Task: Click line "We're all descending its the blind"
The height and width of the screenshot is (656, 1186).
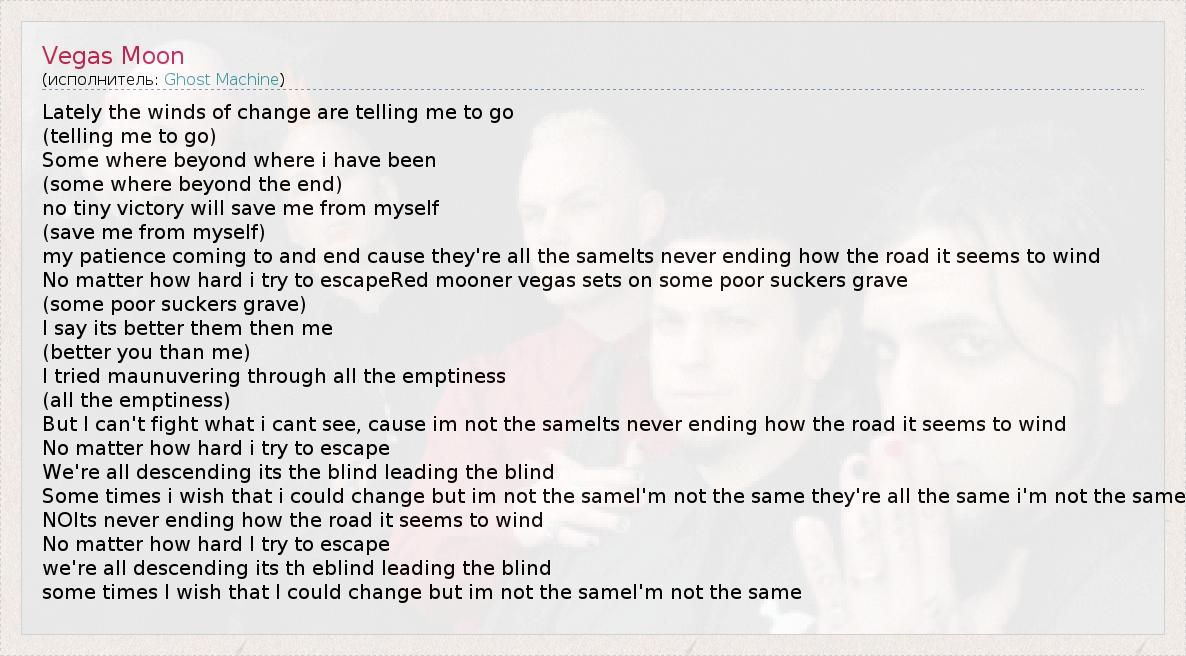Action: click(297, 472)
